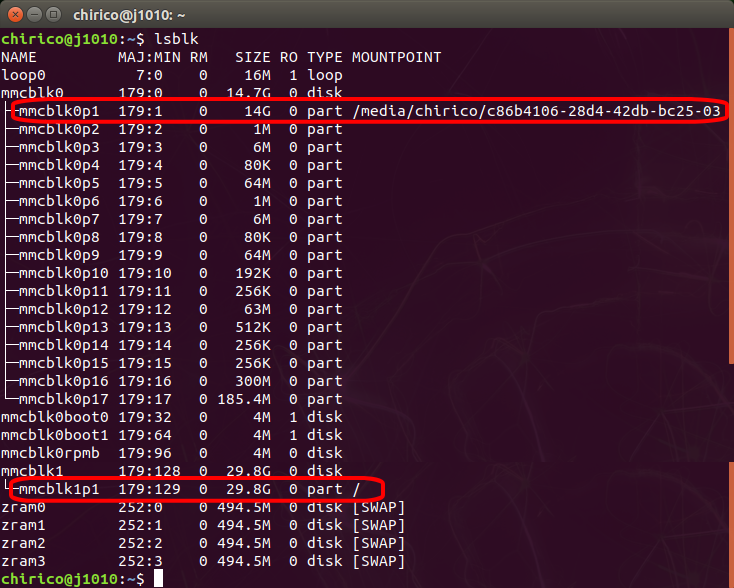Viewport: 734px width, 588px height.
Task: Click the terminal's vertical scrollbar
Action: [730, 200]
